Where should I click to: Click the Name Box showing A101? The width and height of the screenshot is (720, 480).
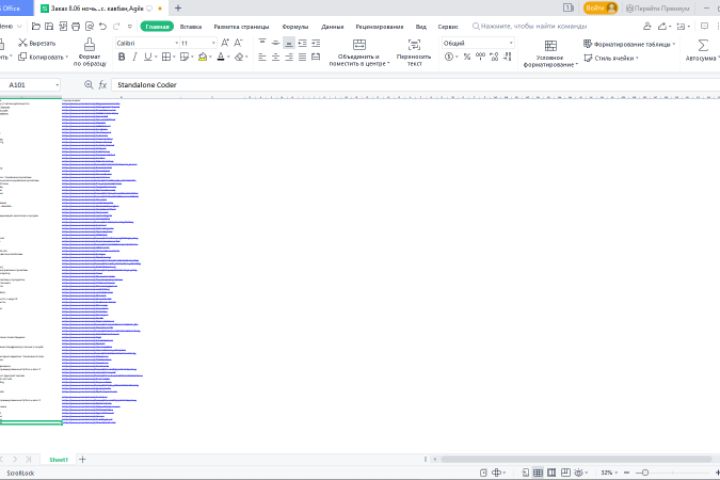coord(28,85)
